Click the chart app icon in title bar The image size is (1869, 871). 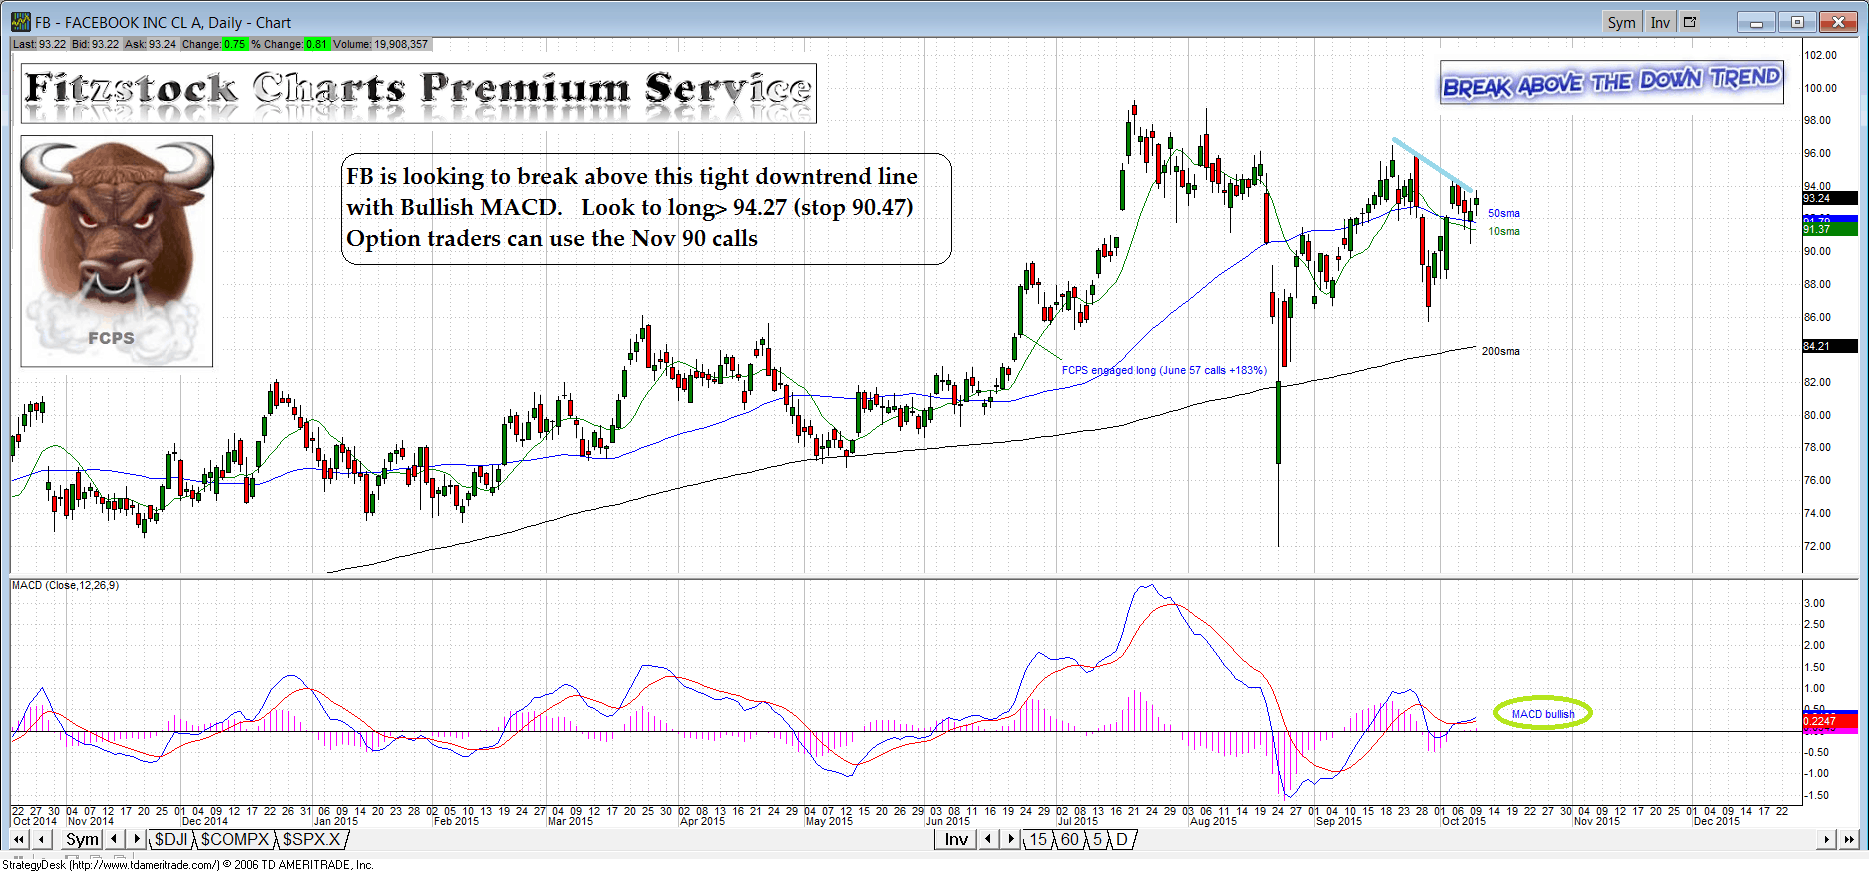pos(20,22)
